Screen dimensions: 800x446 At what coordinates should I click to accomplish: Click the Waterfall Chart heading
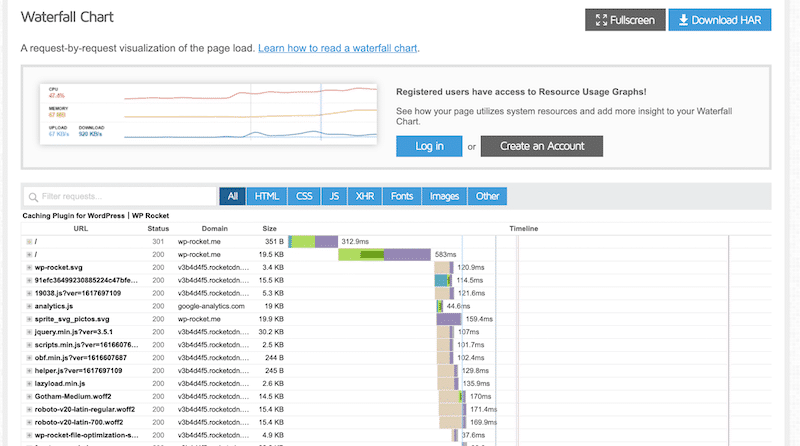tap(67, 17)
